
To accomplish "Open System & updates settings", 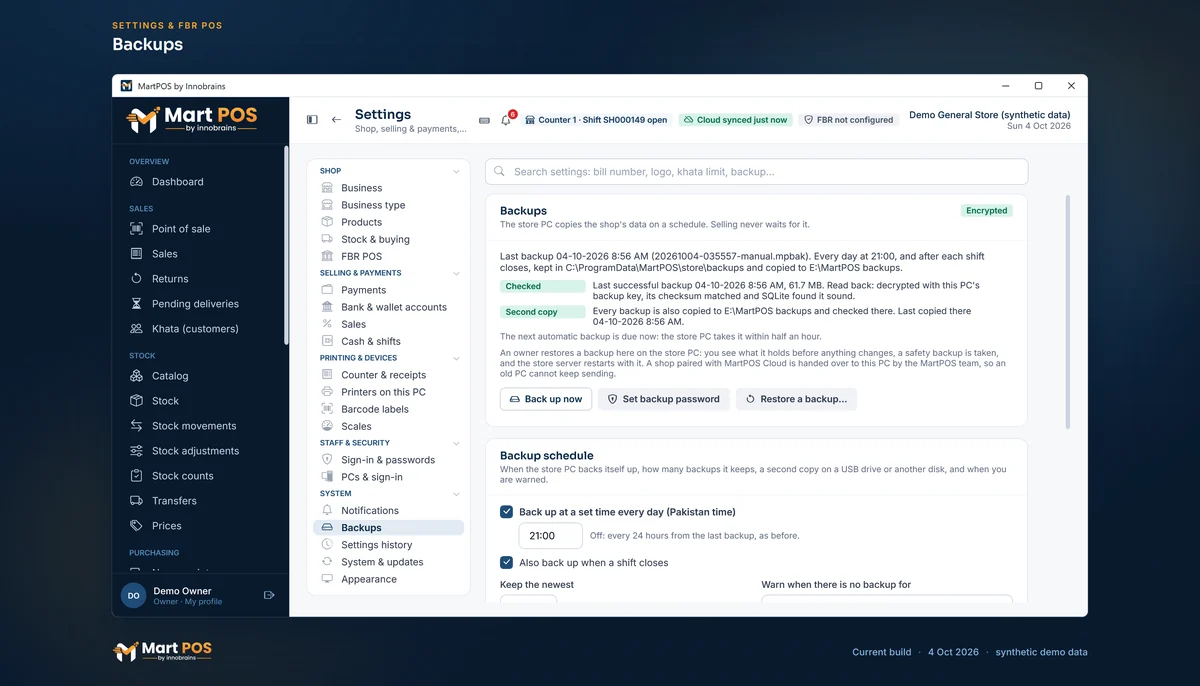I will click(x=388, y=562).
